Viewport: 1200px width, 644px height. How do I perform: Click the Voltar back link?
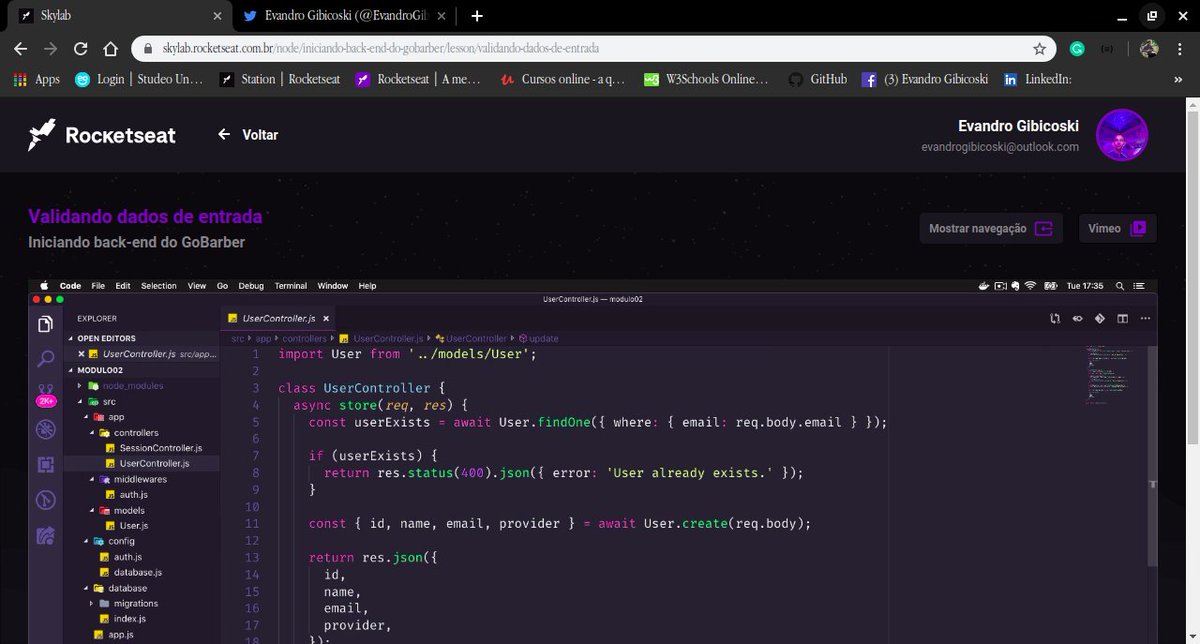248,135
